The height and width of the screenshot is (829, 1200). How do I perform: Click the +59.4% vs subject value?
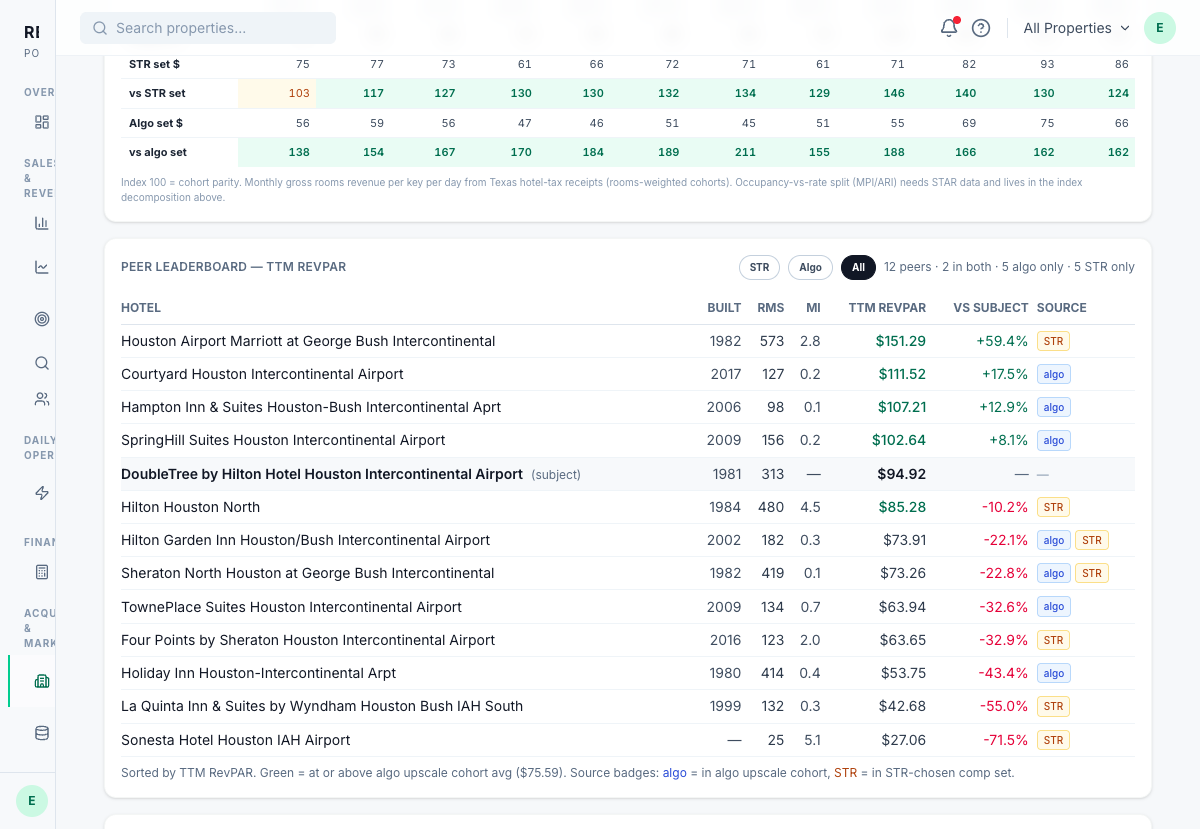(1002, 341)
